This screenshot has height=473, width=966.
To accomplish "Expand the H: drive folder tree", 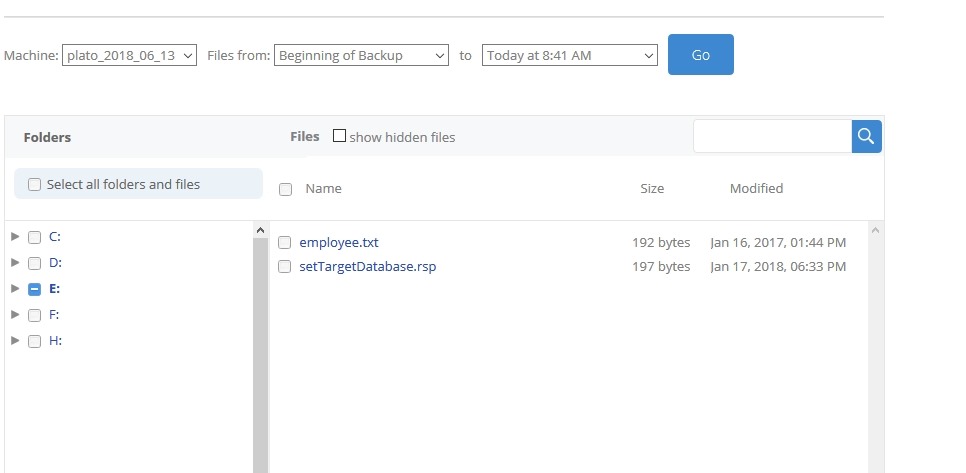I will click(15, 341).
